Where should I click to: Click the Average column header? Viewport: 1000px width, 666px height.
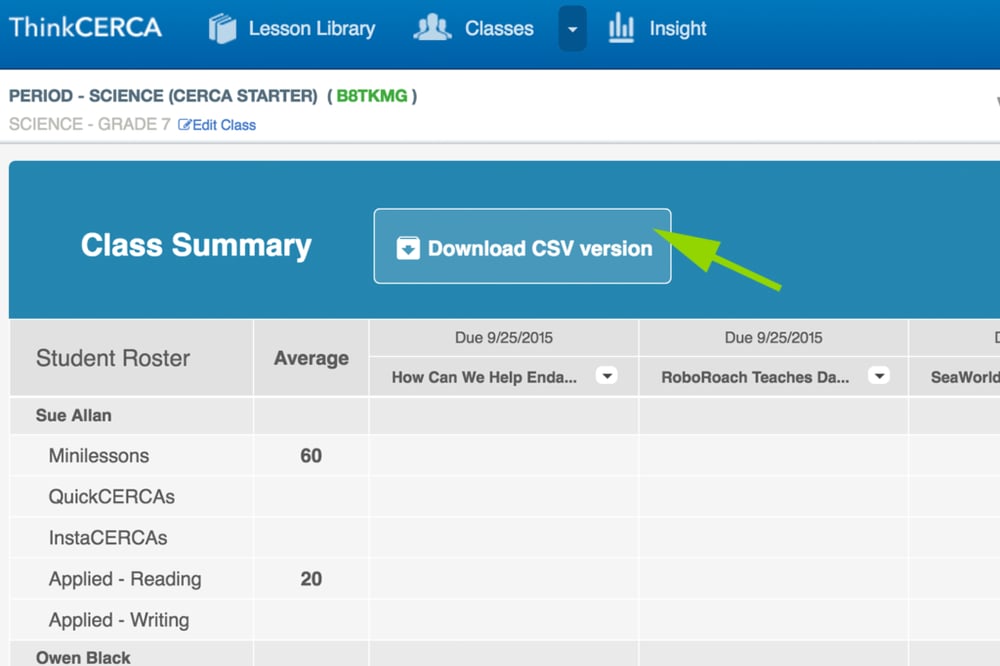[311, 358]
